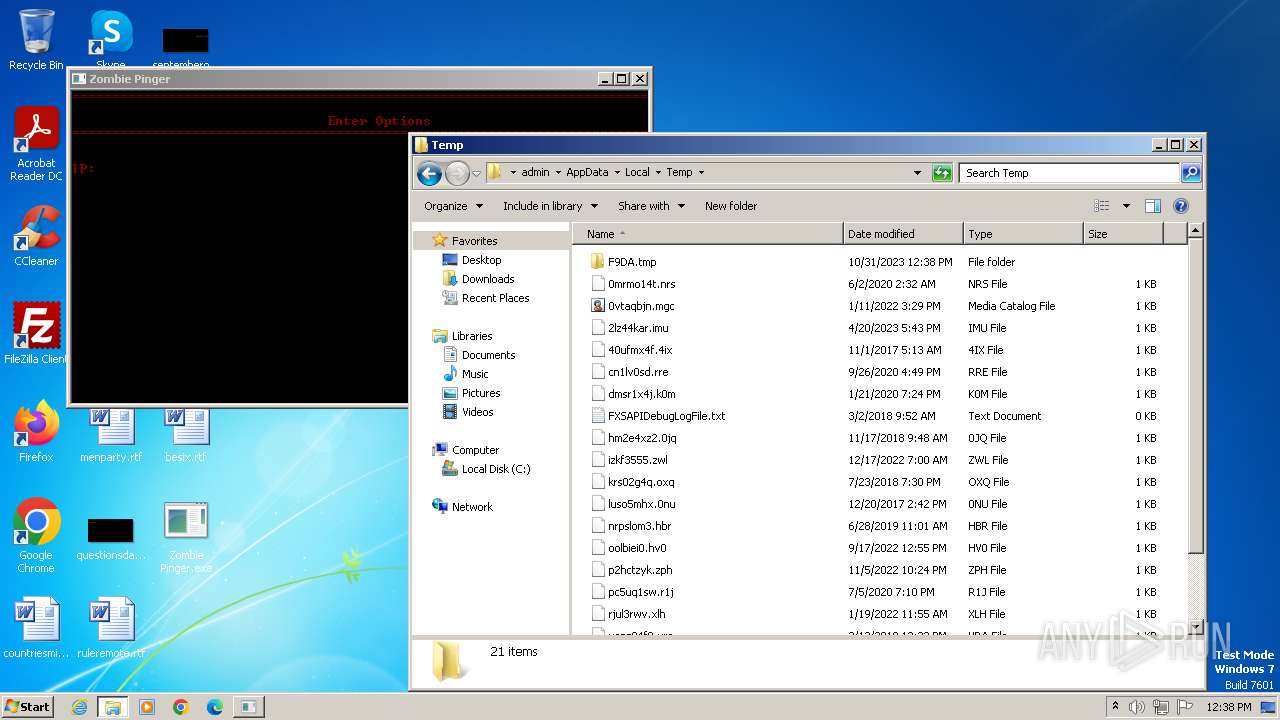The image size is (1280, 720).
Task: Toggle the preview pane icon
Action: (1152, 206)
